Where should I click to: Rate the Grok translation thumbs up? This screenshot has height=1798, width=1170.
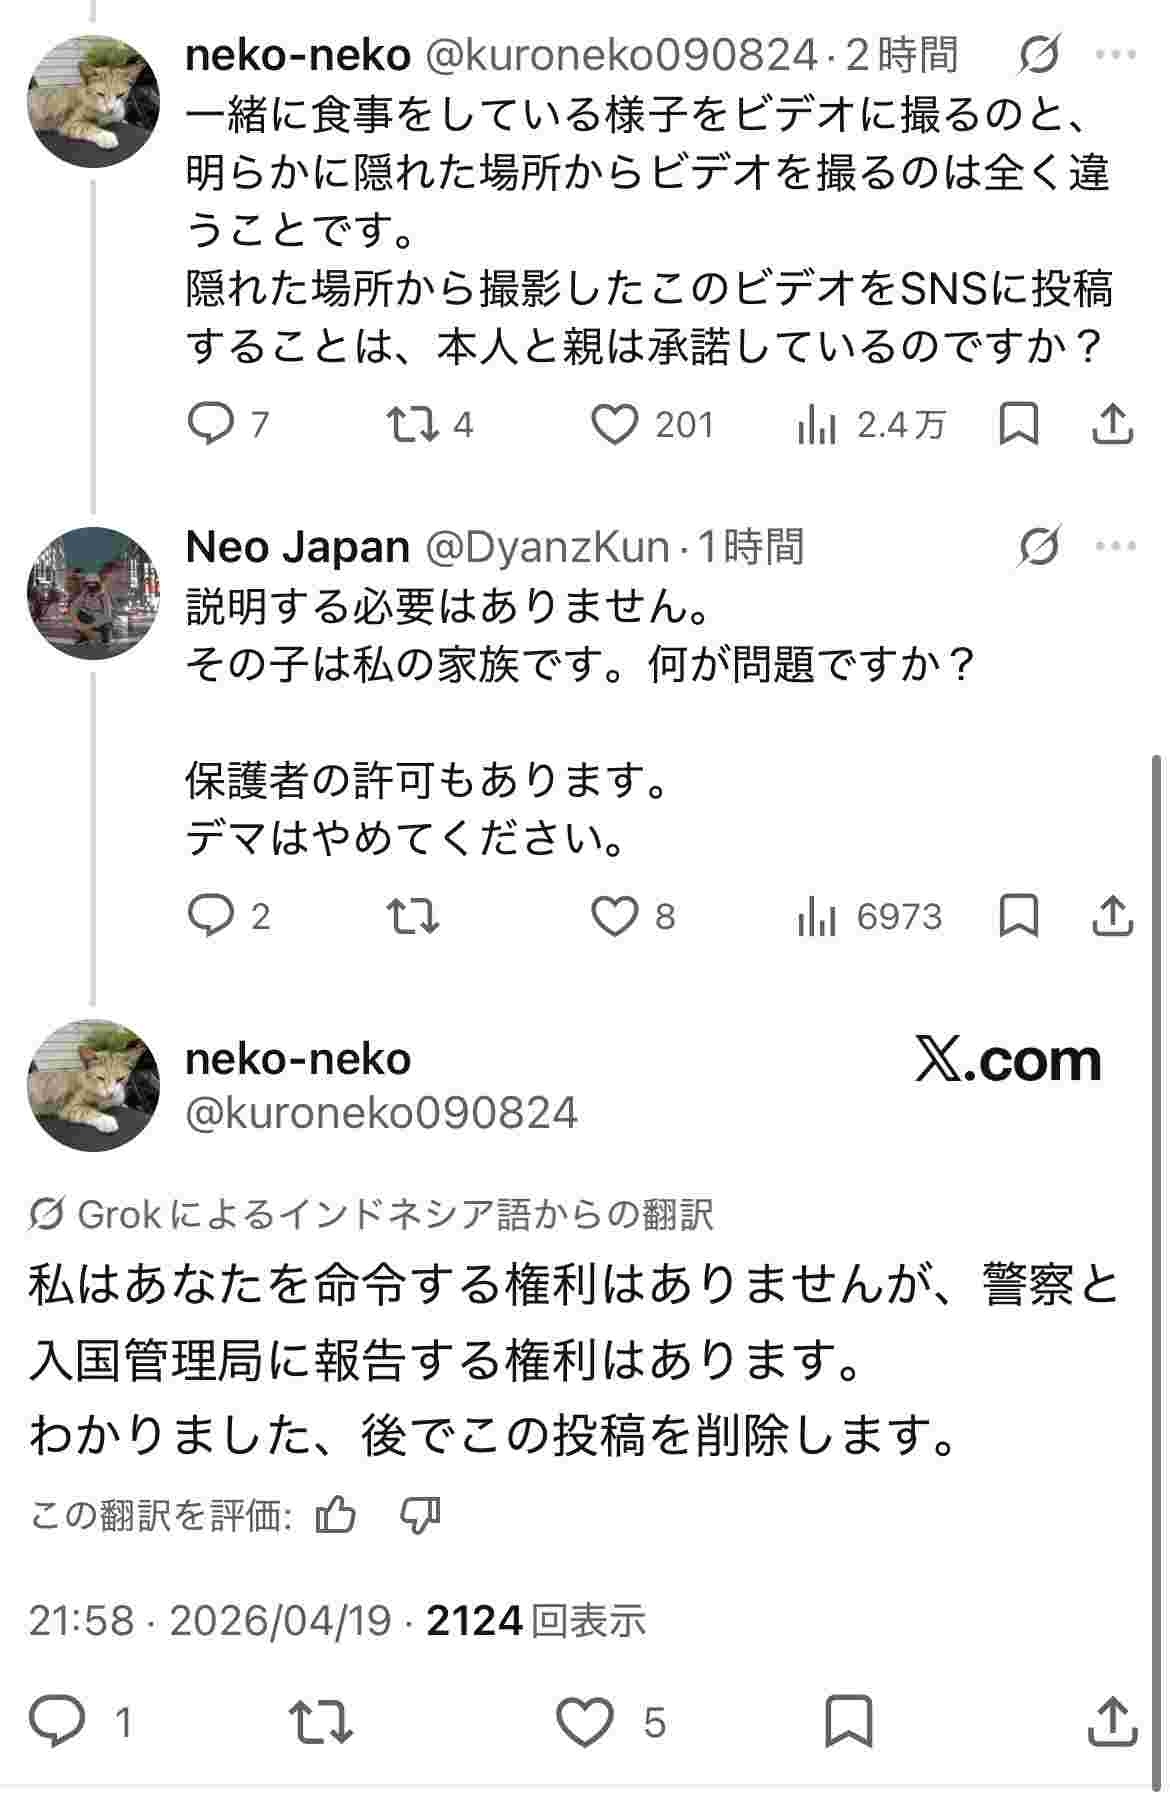(x=336, y=1517)
